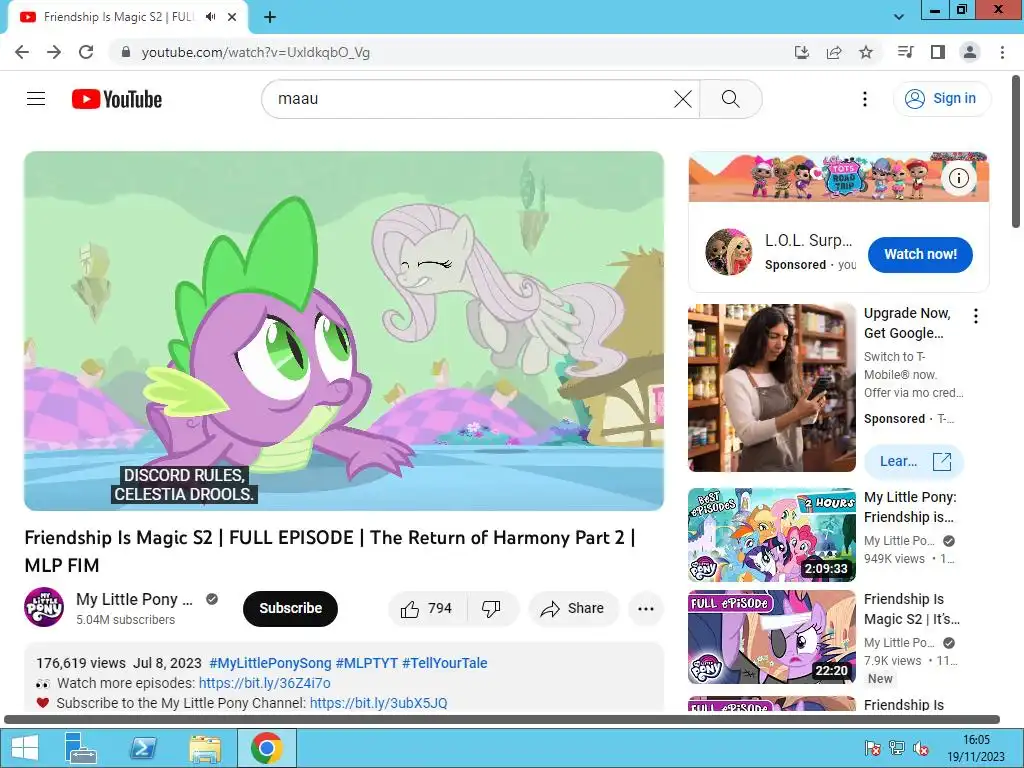This screenshot has height=768, width=1024.
Task: Share the video
Action: [573, 609]
